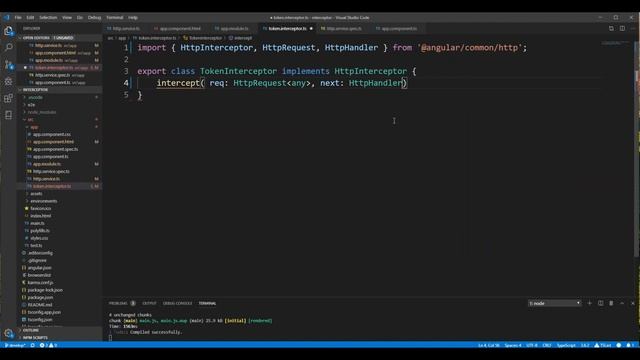Open errors and warnings in status bar

click(x=49, y=345)
